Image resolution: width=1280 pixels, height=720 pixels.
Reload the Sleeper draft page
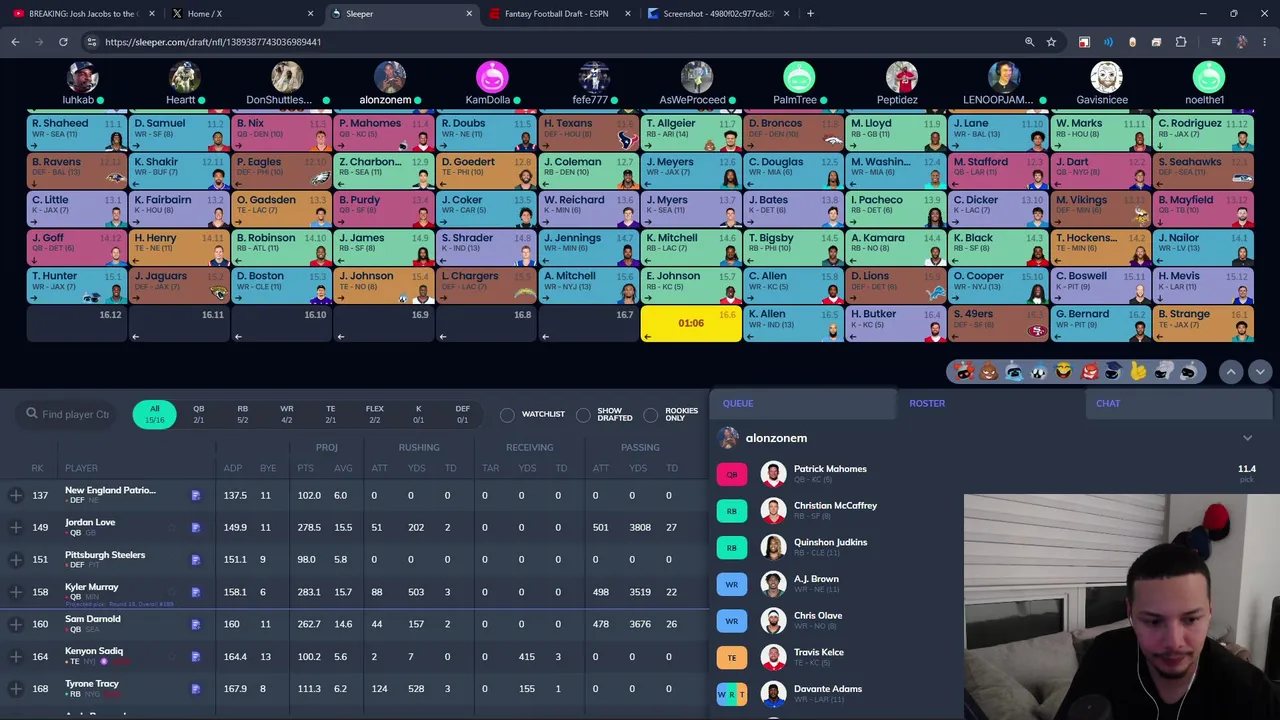(x=63, y=42)
